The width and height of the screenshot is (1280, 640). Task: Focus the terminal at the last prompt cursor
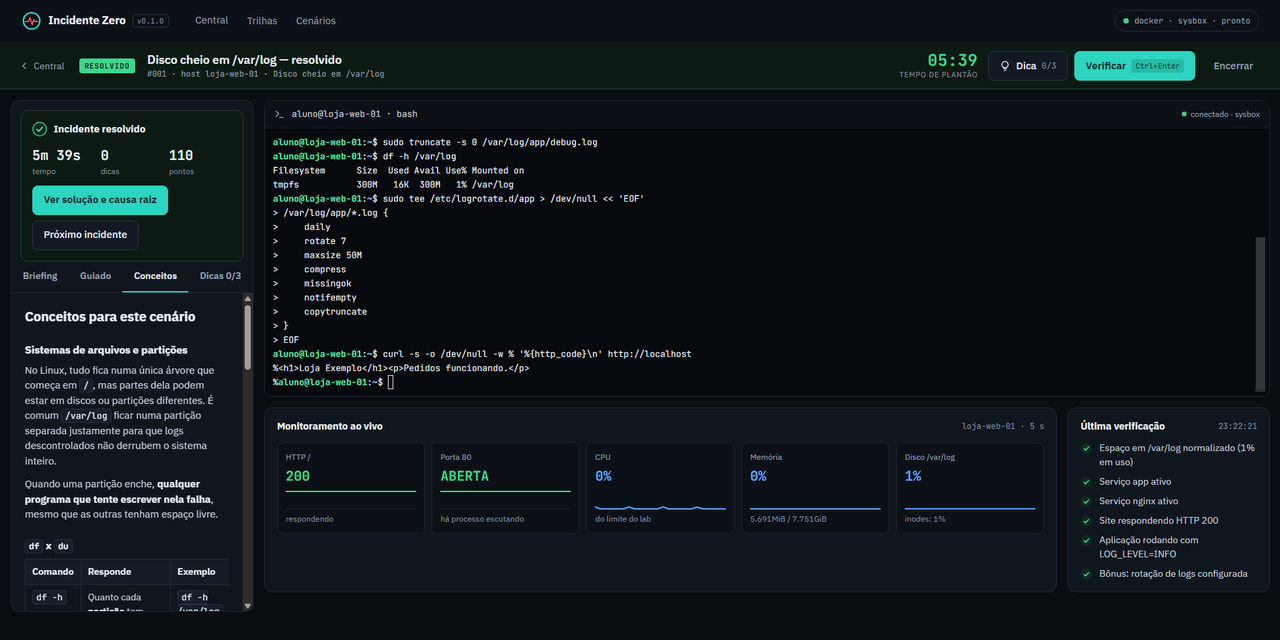391,382
